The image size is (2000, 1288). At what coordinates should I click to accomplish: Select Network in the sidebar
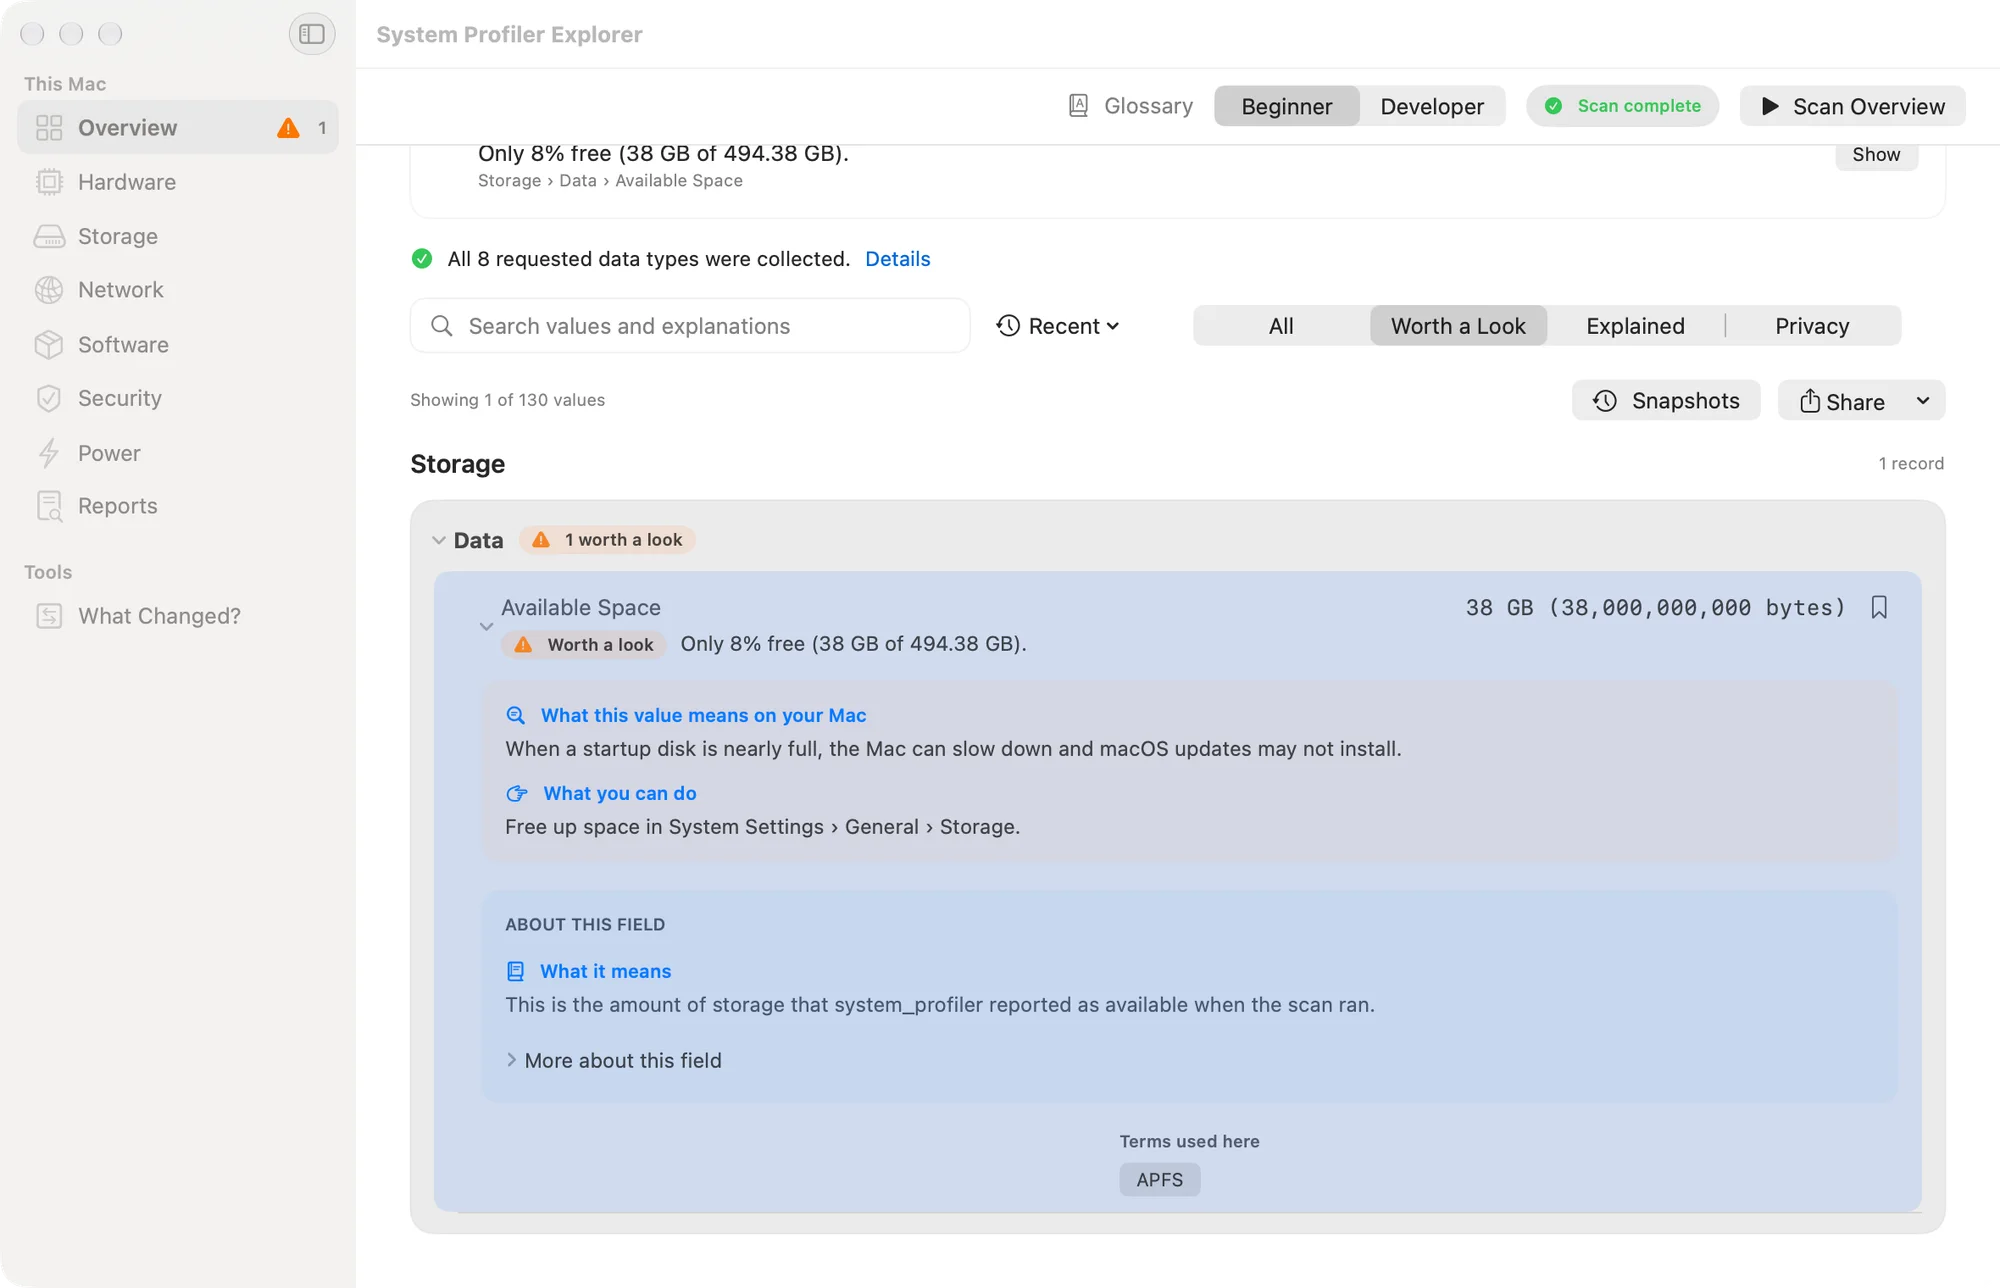click(178, 290)
